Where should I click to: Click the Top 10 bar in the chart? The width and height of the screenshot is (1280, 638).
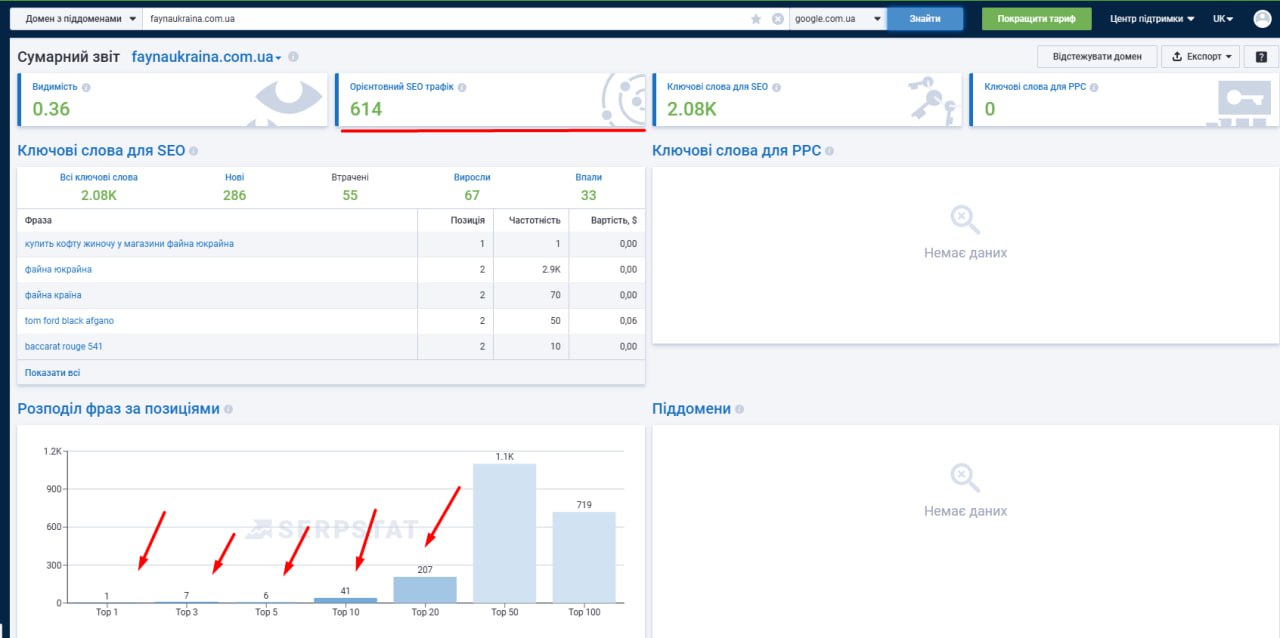(345, 600)
